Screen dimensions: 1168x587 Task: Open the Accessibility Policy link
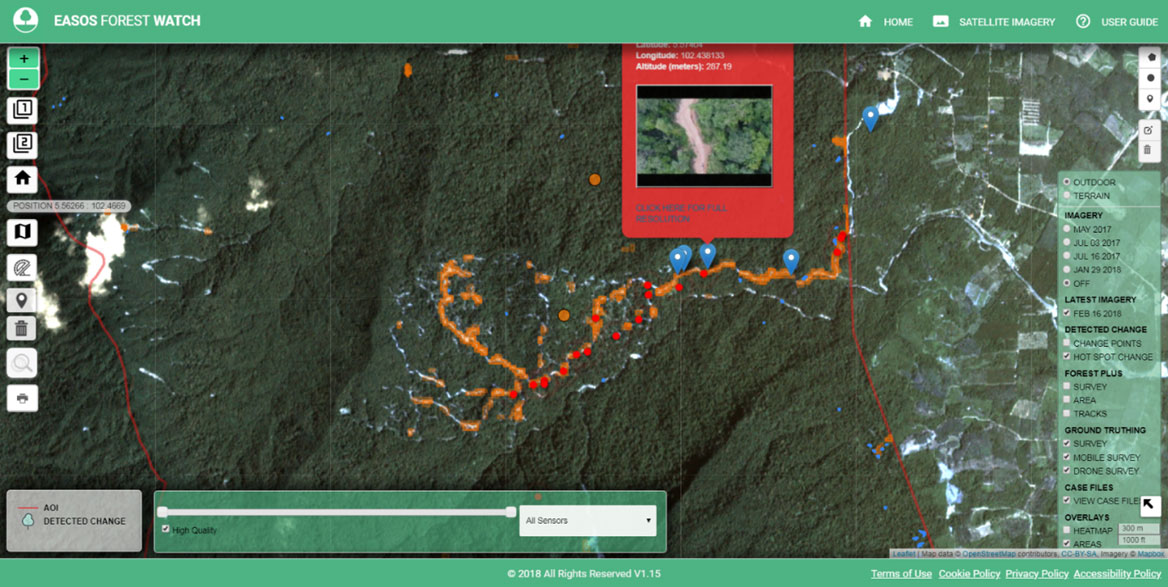(x=1117, y=574)
